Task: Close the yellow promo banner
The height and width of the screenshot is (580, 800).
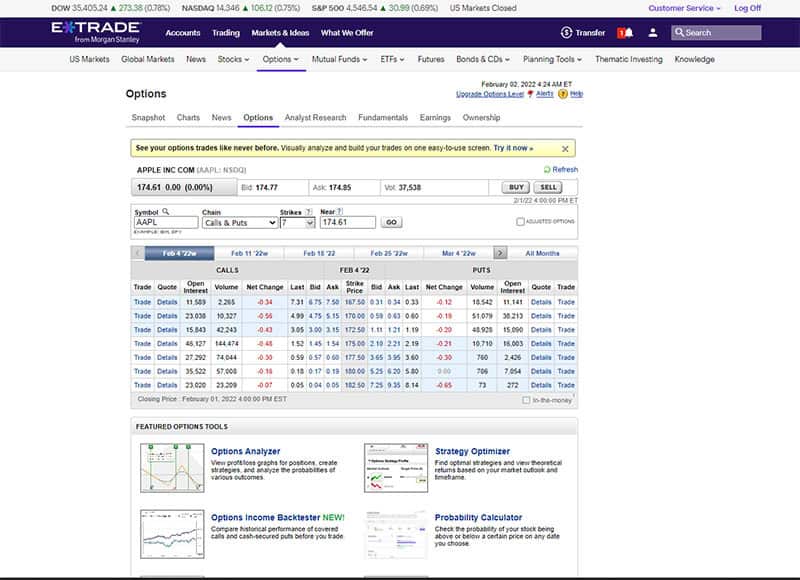Action: [x=565, y=148]
